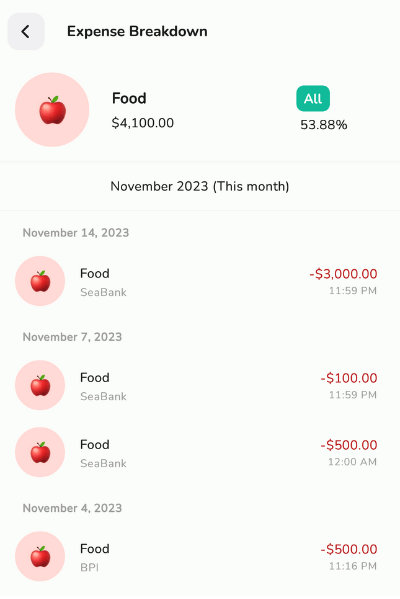This screenshot has height=599, width=400.
Task: Tap apple icon of the 12:00 AM transaction
Action: (x=40, y=452)
